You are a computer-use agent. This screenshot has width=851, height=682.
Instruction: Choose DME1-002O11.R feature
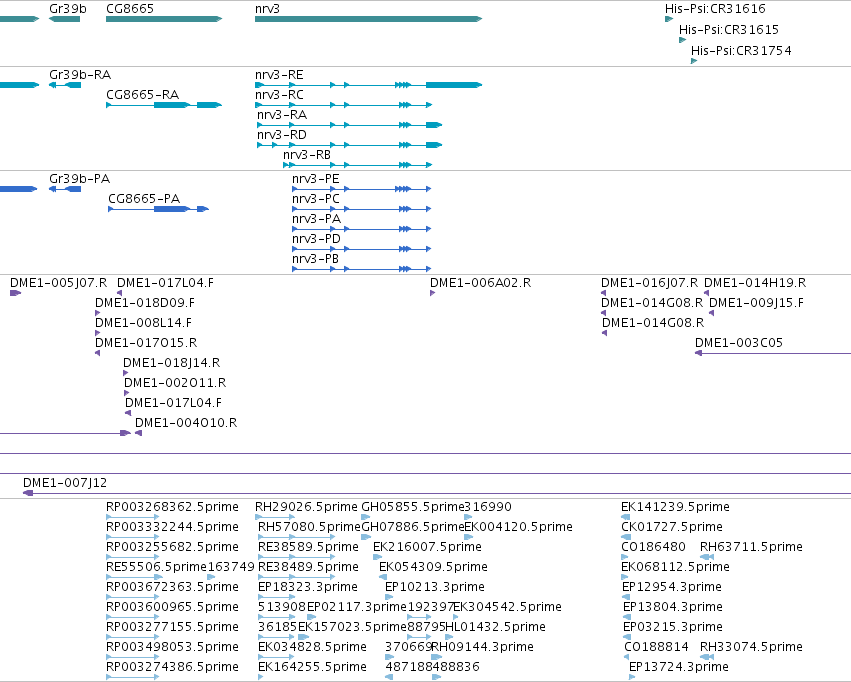[175, 383]
